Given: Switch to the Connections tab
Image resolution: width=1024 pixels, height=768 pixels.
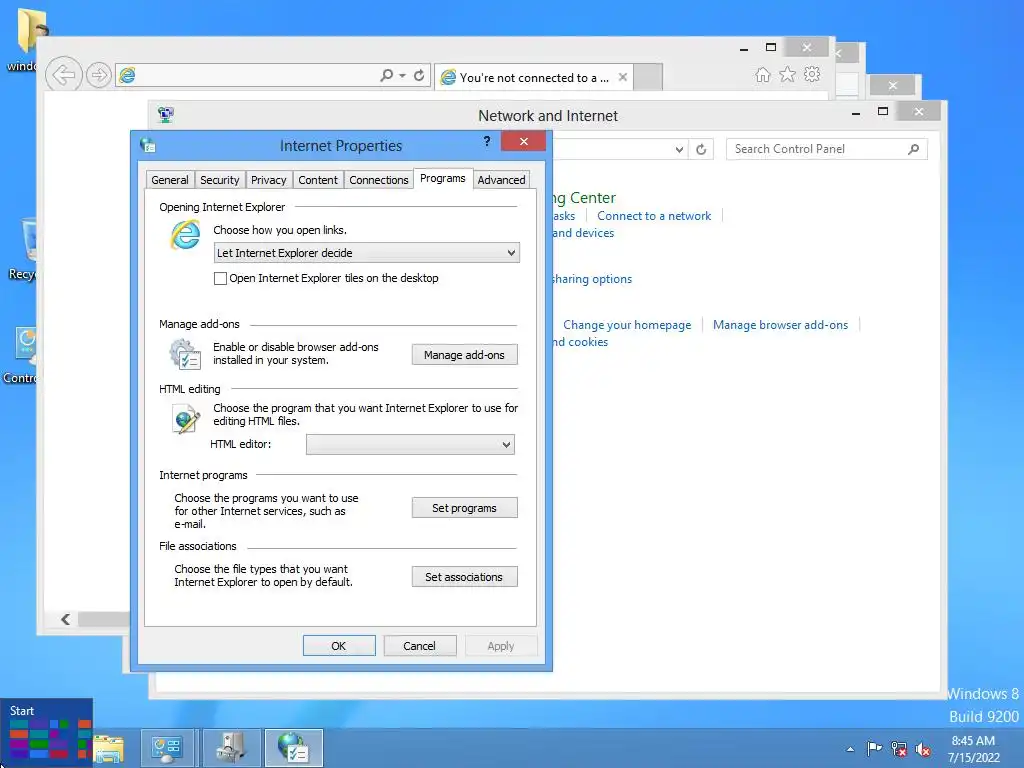Looking at the screenshot, I should (x=379, y=180).
